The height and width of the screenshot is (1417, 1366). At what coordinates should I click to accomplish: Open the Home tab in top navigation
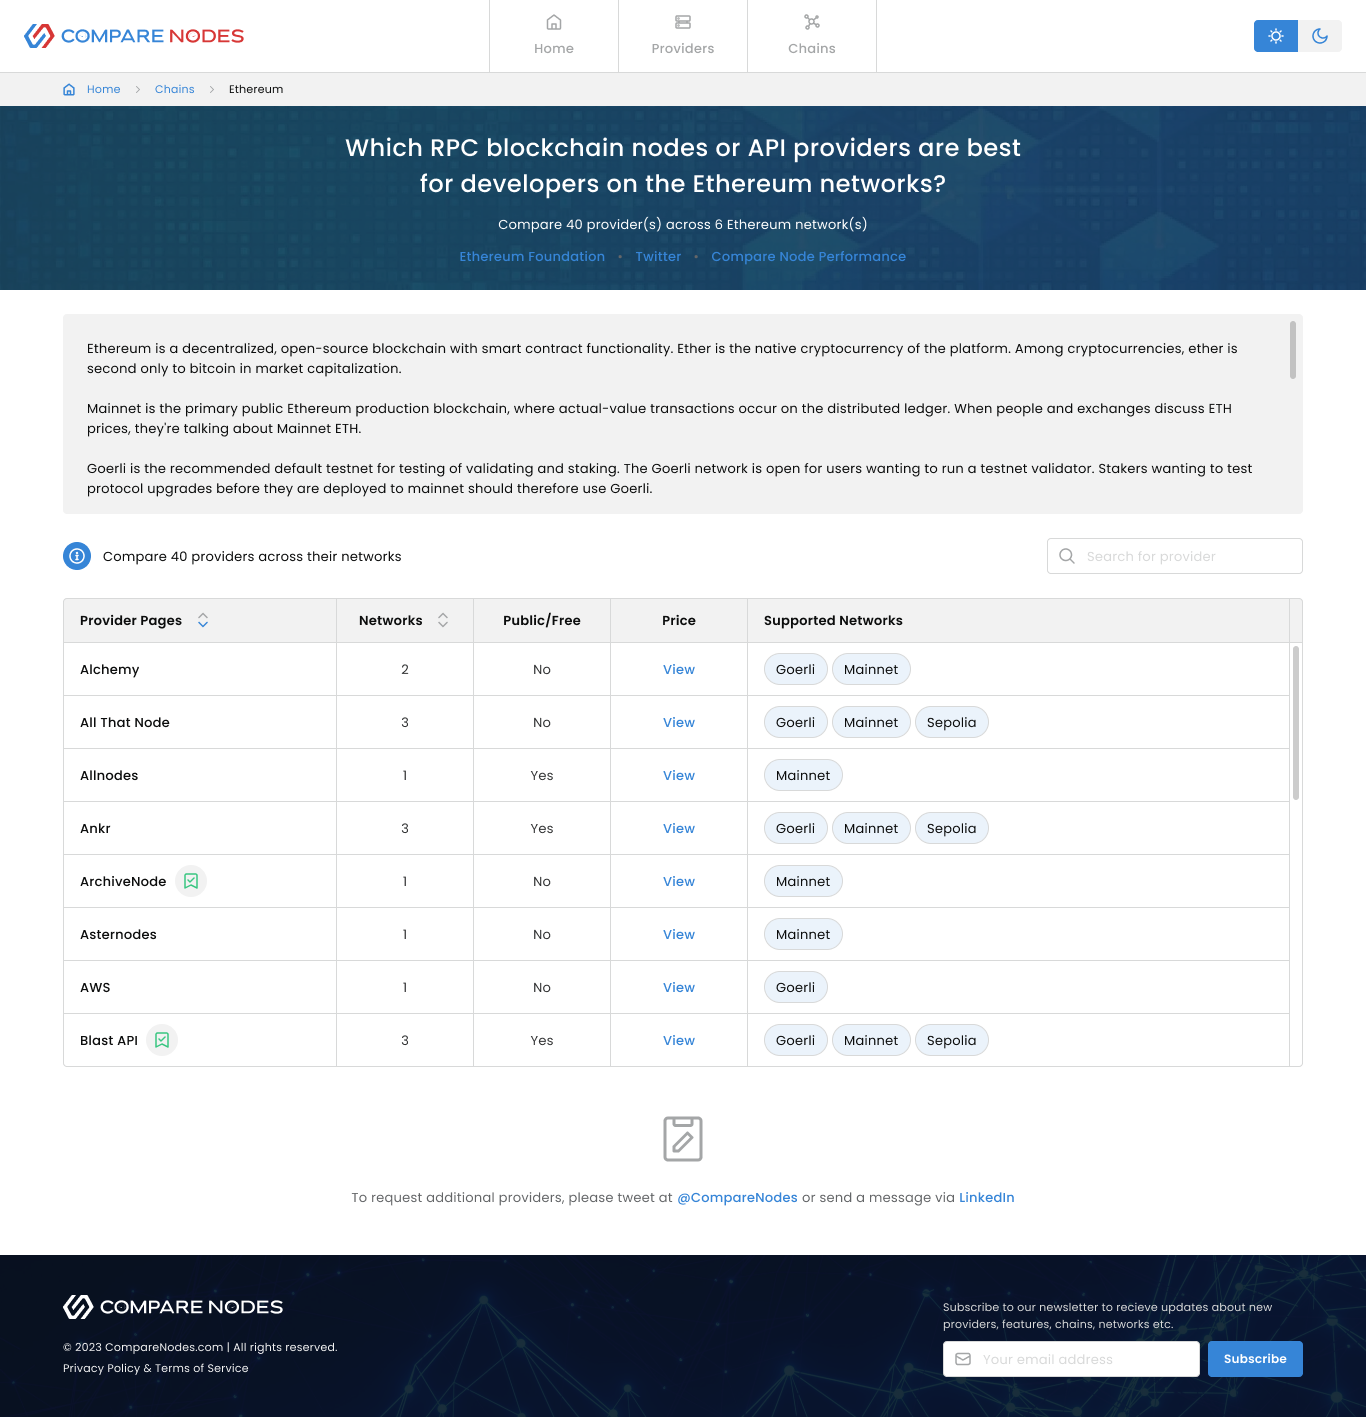tap(554, 36)
